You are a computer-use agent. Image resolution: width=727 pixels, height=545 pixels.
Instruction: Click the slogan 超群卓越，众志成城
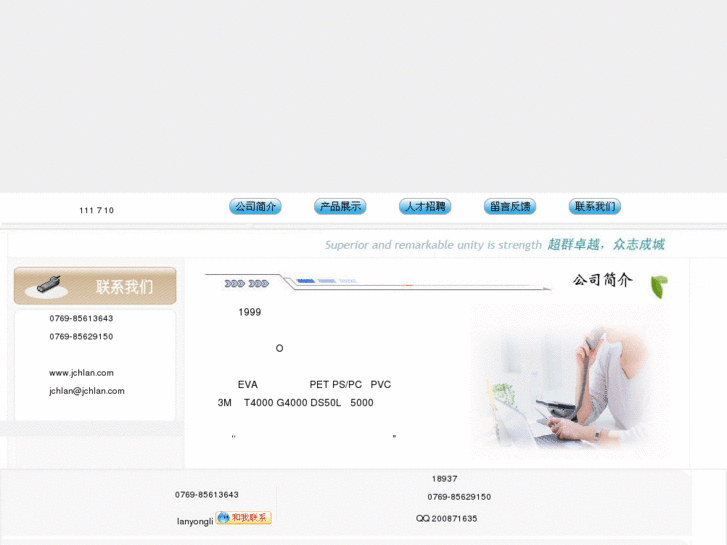(x=606, y=244)
